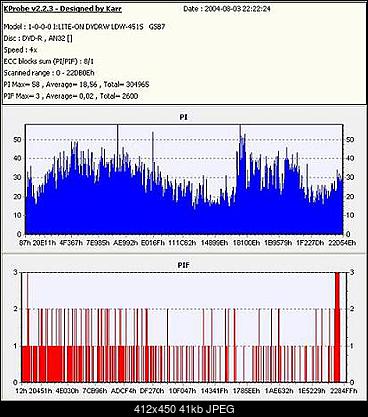Image resolution: width=368 pixels, height=417 pixels.
Task: Click the 'DF270h' axis label
Action: tap(152, 391)
